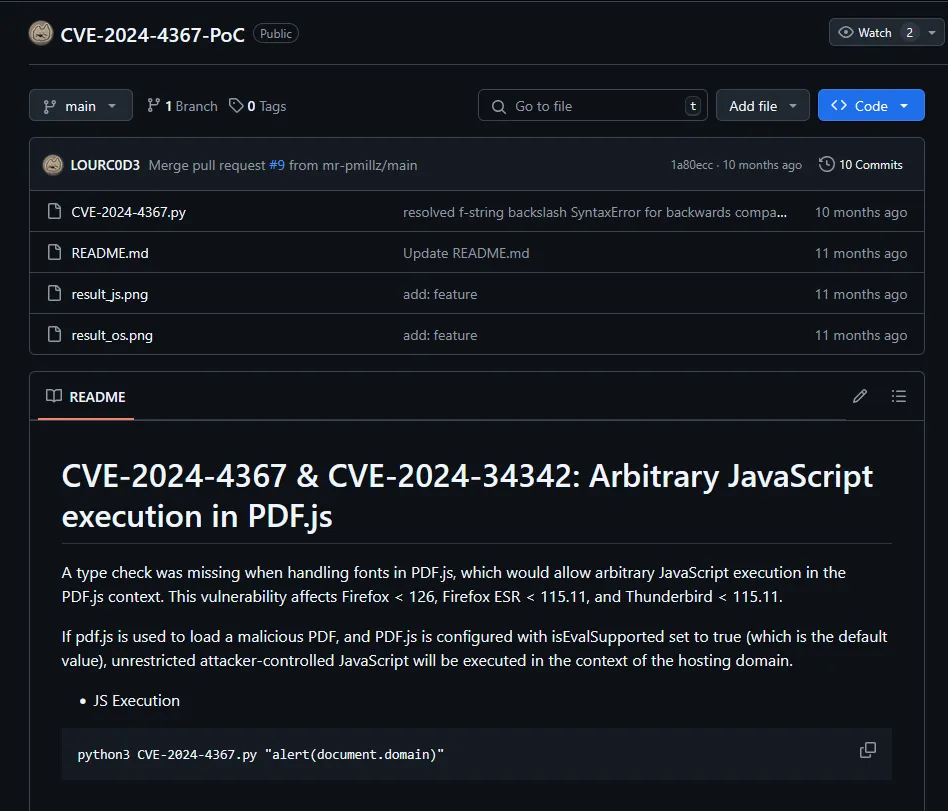
Task: Open the 1 Branch link
Action: click(x=182, y=106)
